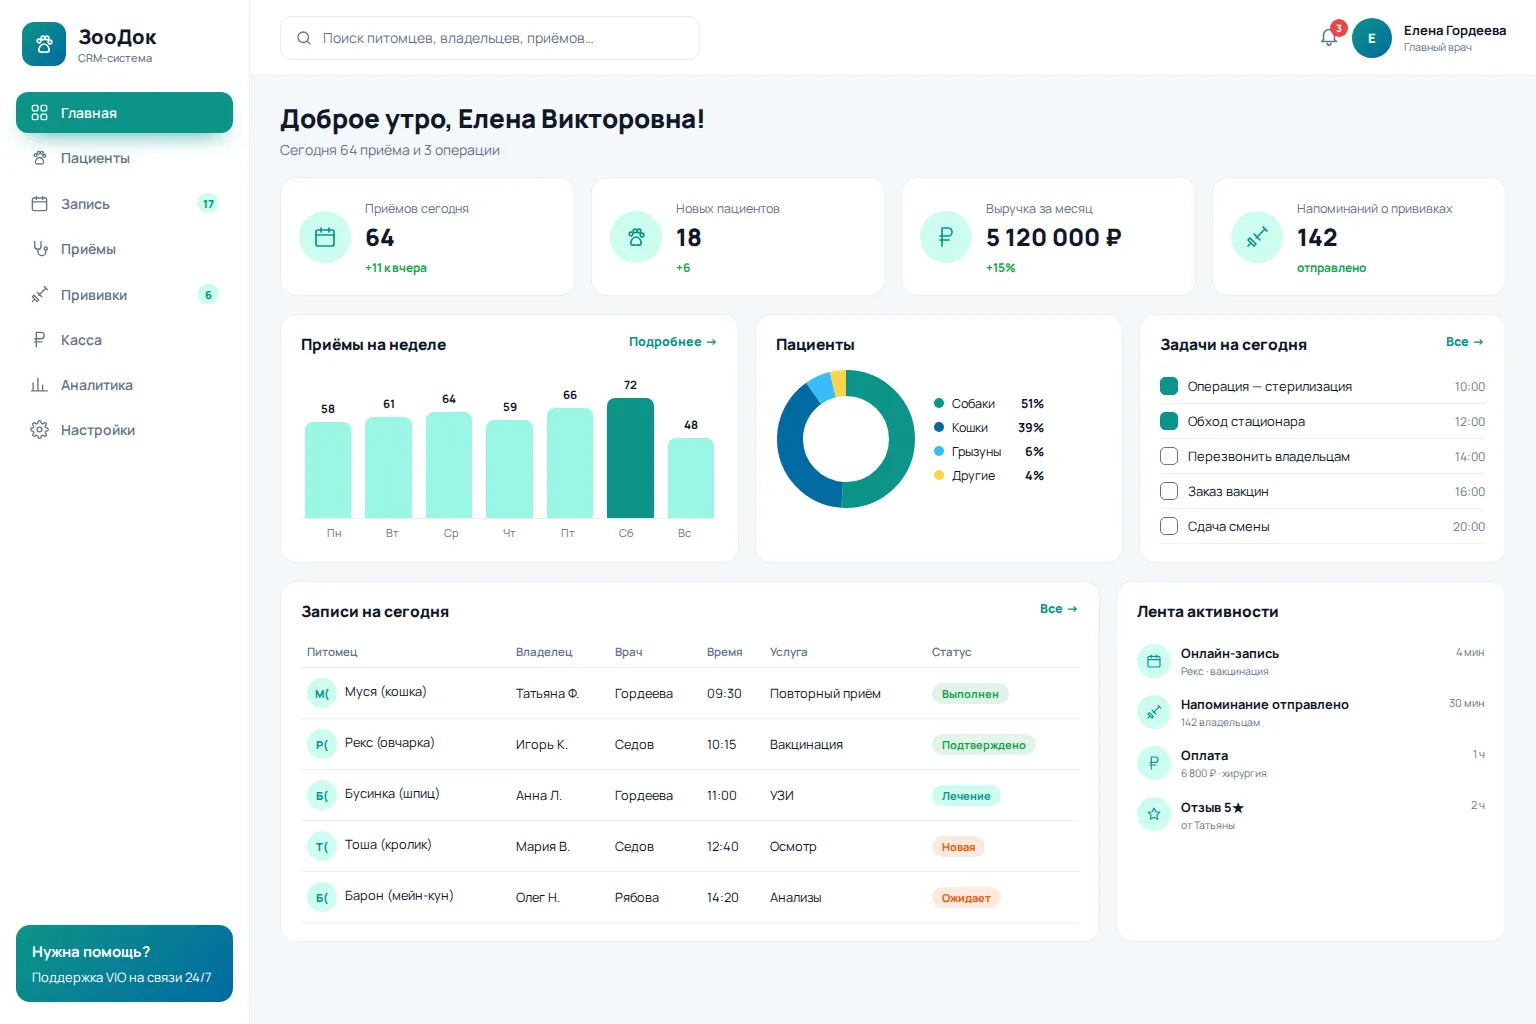This screenshot has width=1536, height=1024.
Task: Uncheck Операция — стерилизация task
Action: click(x=1168, y=386)
